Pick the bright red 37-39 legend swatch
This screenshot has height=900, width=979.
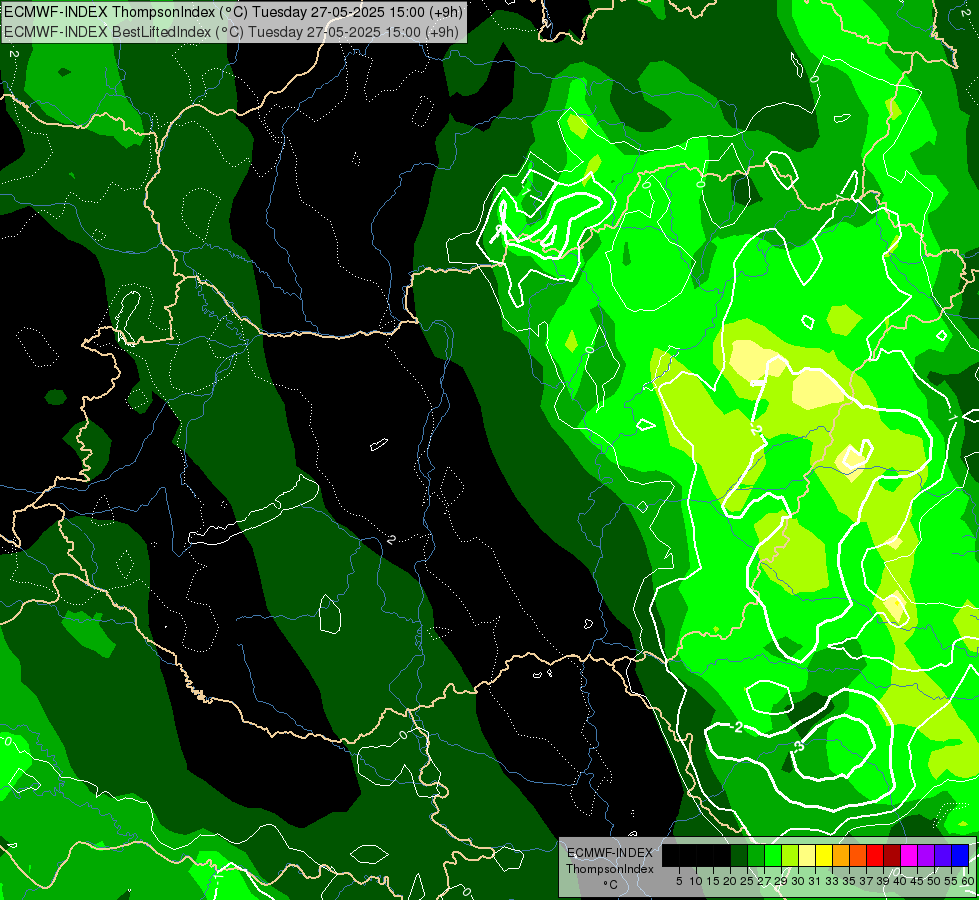(x=875, y=855)
